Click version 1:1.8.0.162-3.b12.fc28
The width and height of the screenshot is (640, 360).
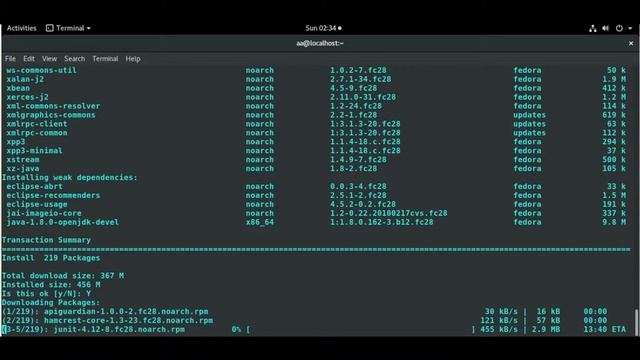[382, 222]
